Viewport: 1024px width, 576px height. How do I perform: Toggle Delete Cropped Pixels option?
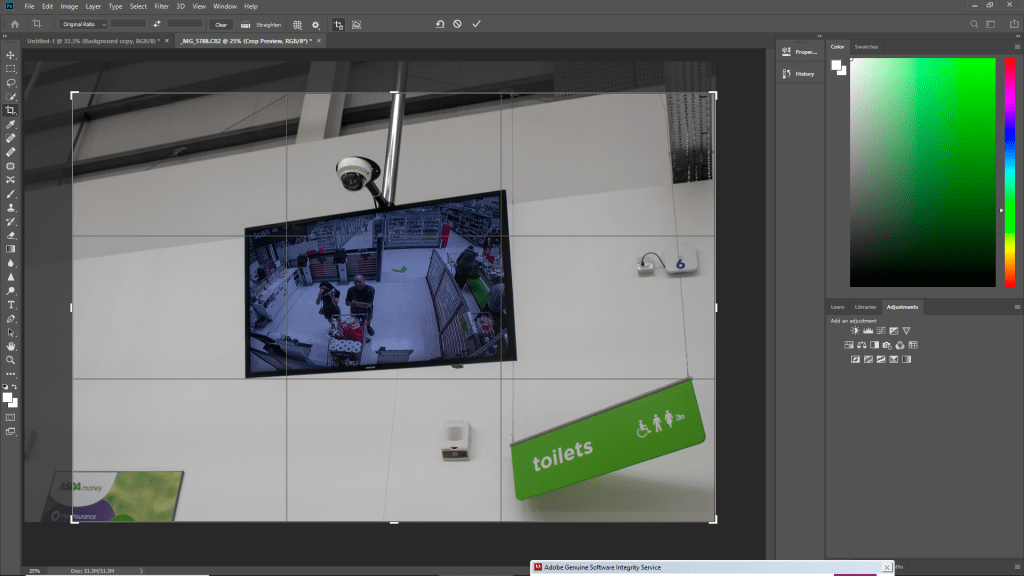pos(338,24)
